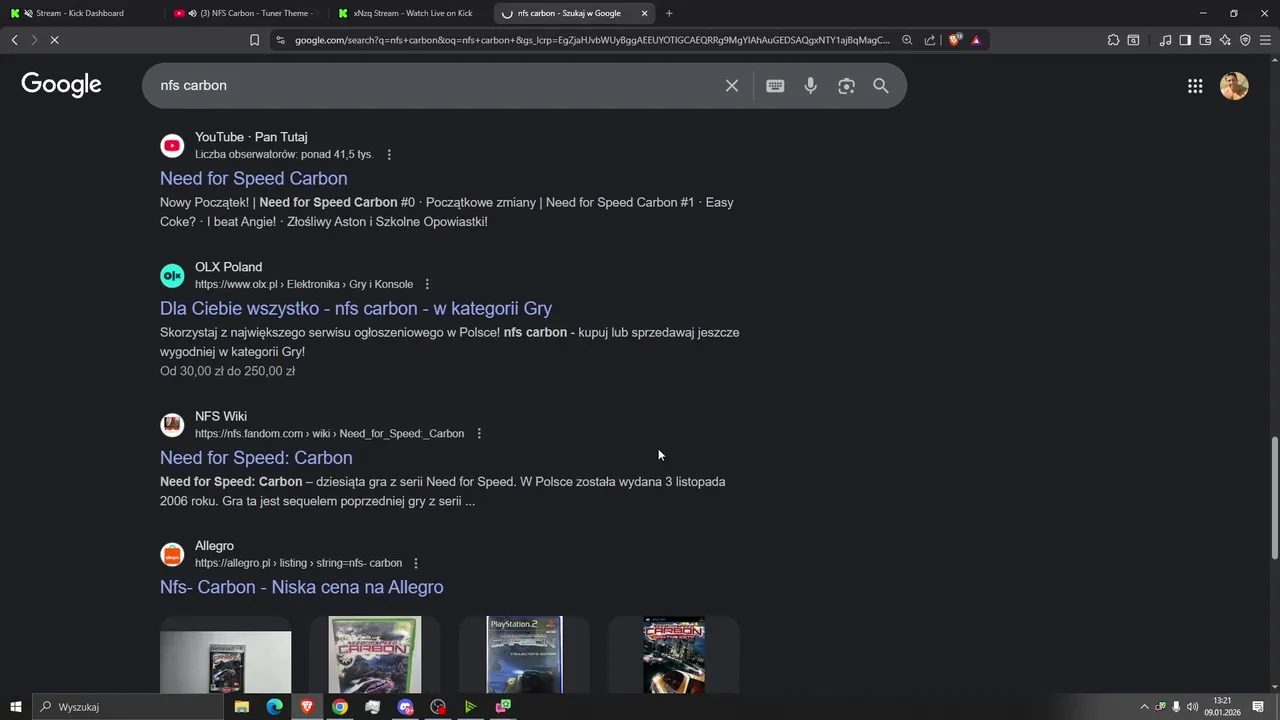Open the PlayStation 2 Carbon Allegro thumbnail
The height and width of the screenshot is (720, 1280).
[524, 655]
